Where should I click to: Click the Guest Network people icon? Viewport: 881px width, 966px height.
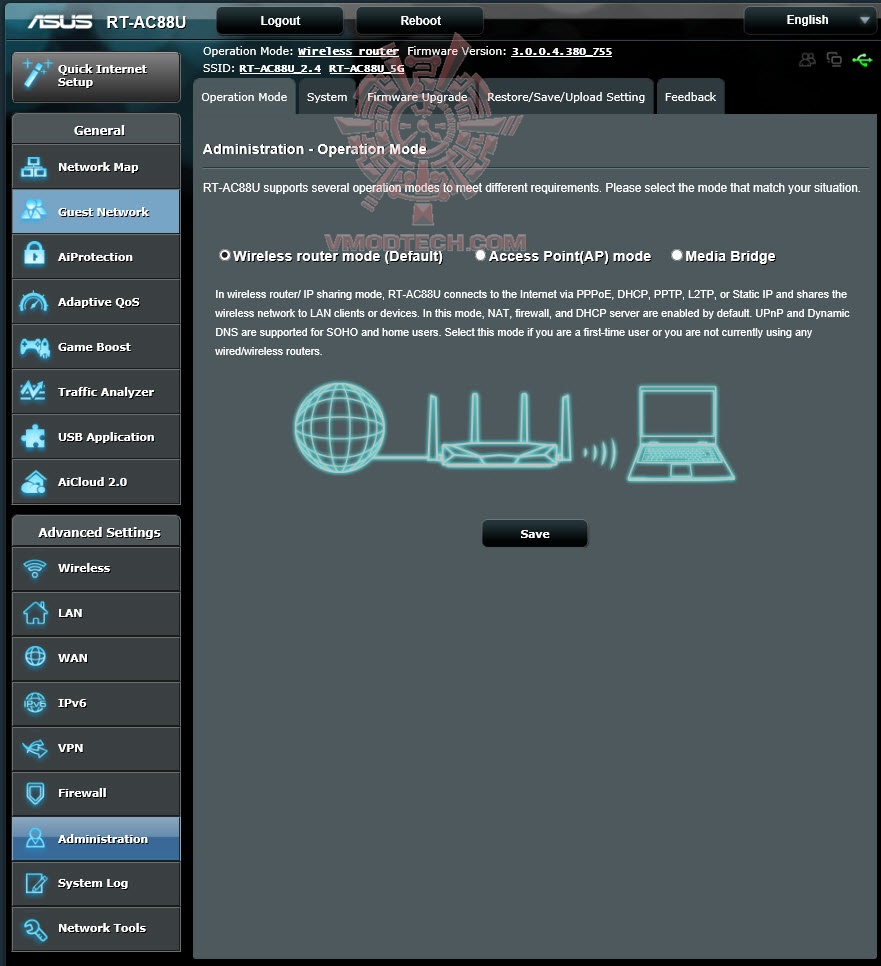pos(33,210)
